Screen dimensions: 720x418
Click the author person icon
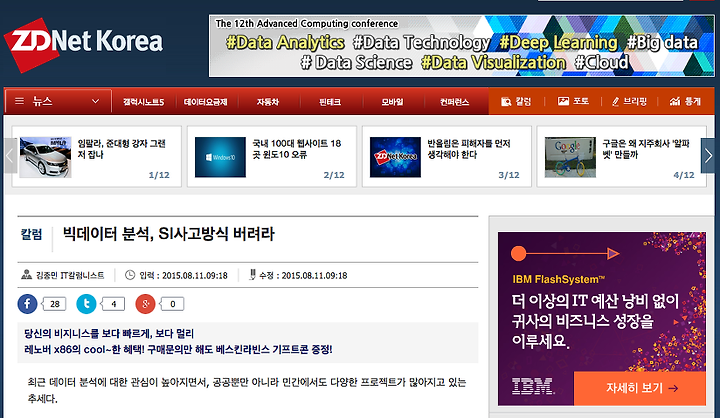(27, 275)
